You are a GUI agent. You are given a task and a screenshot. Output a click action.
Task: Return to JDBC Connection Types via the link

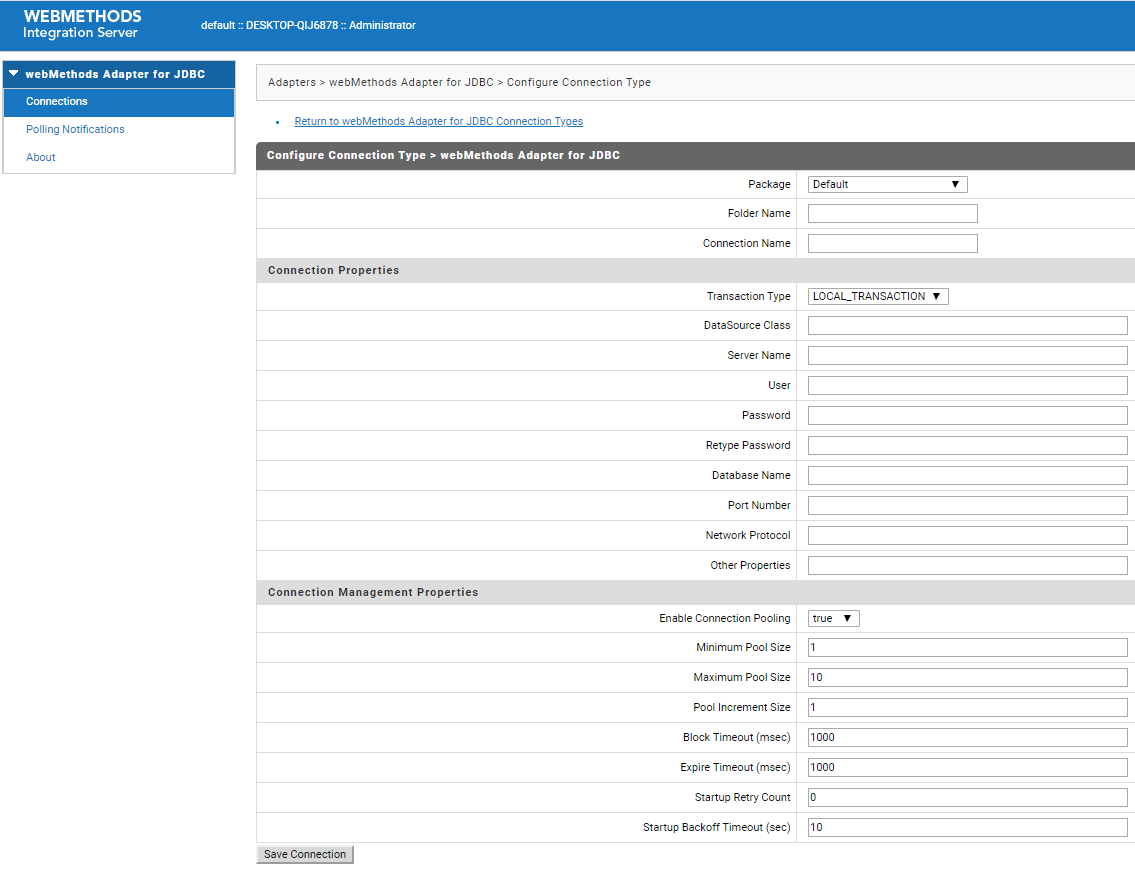coord(438,121)
